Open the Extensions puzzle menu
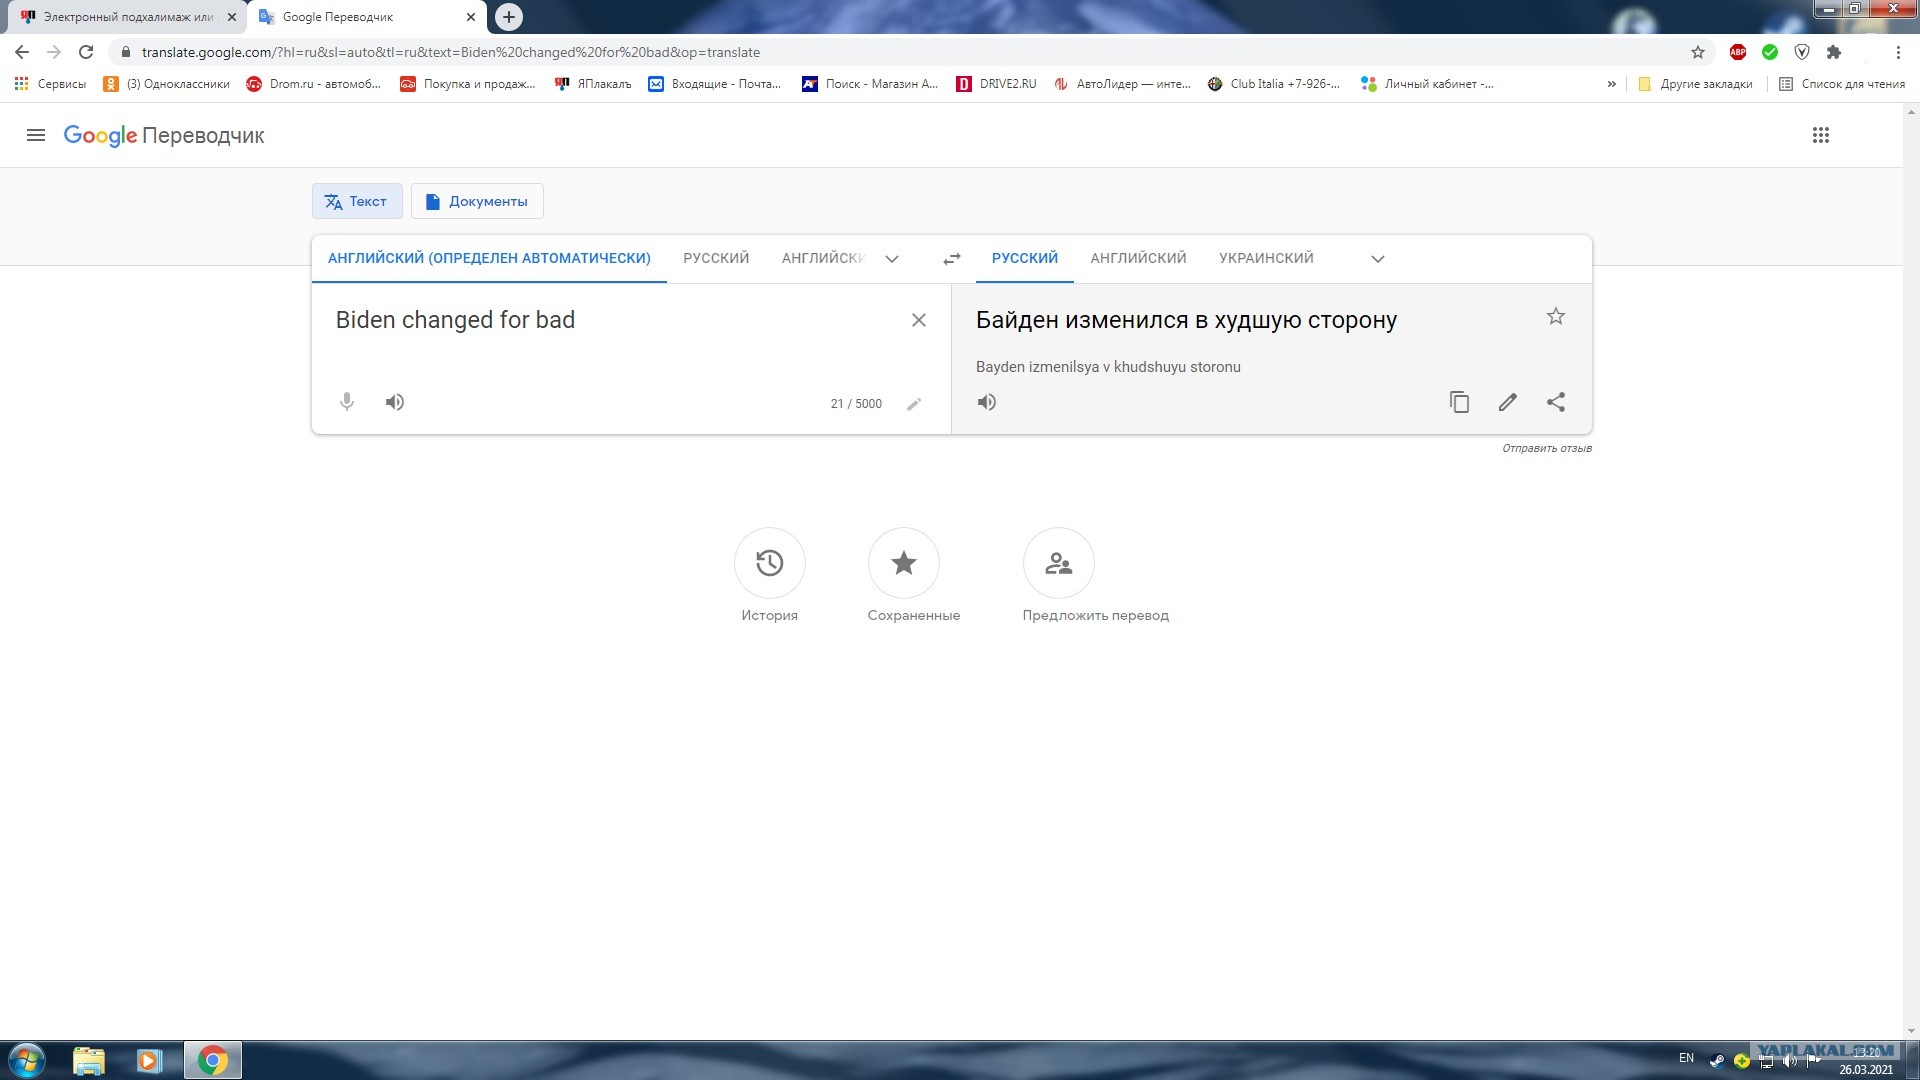 point(1834,52)
